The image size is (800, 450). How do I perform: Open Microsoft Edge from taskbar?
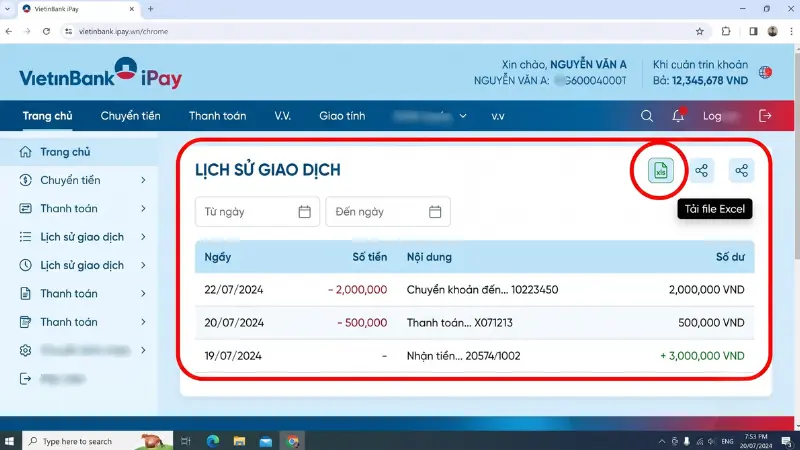tap(213, 441)
